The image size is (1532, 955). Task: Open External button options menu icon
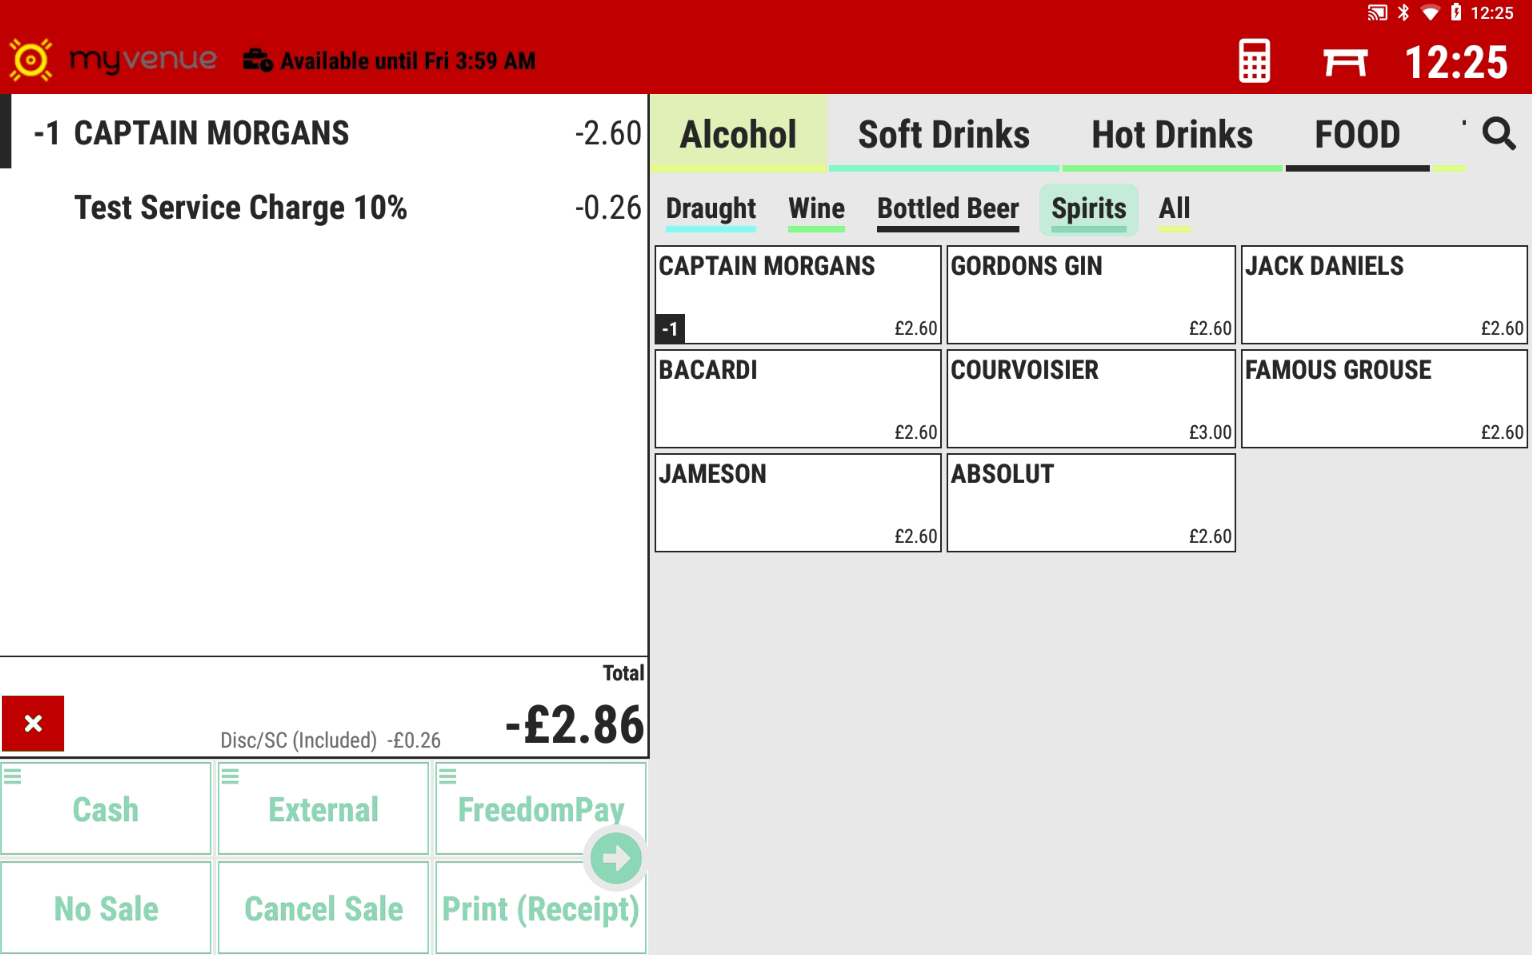point(230,776)
